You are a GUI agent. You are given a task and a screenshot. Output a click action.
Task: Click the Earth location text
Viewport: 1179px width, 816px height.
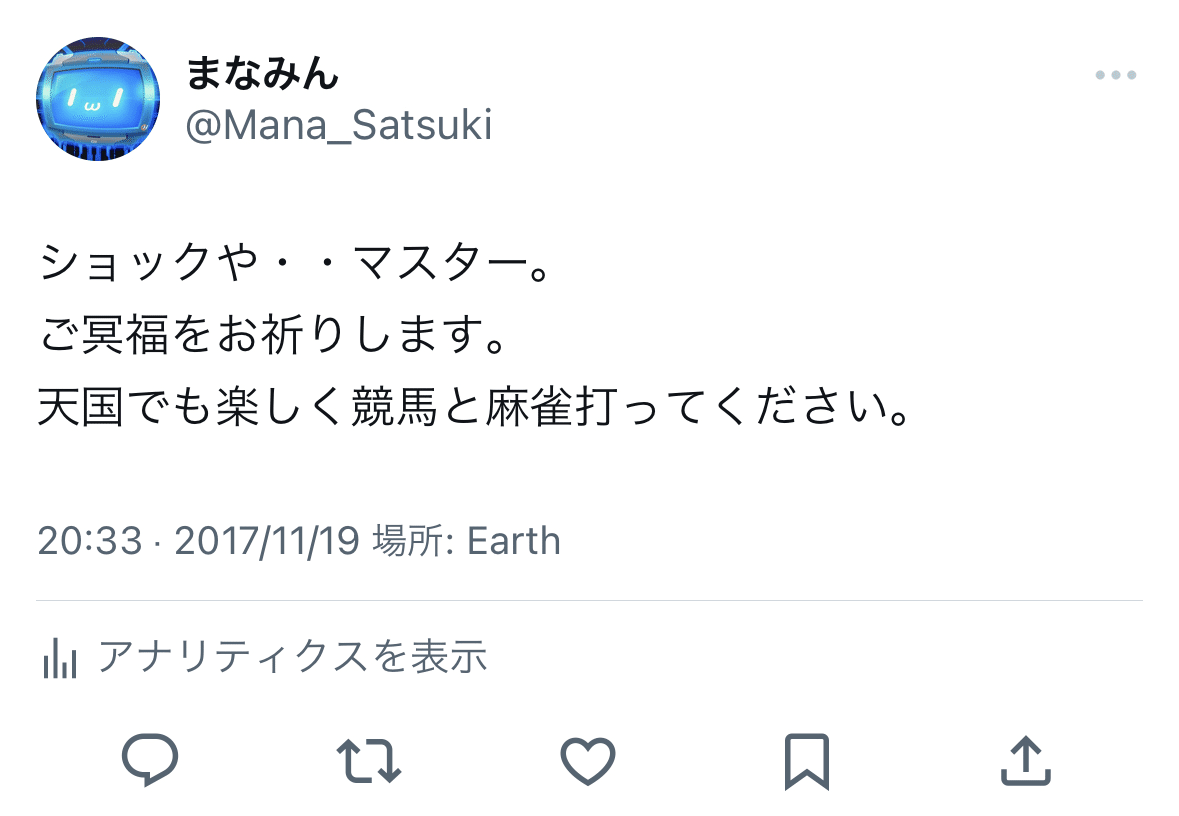514,541
